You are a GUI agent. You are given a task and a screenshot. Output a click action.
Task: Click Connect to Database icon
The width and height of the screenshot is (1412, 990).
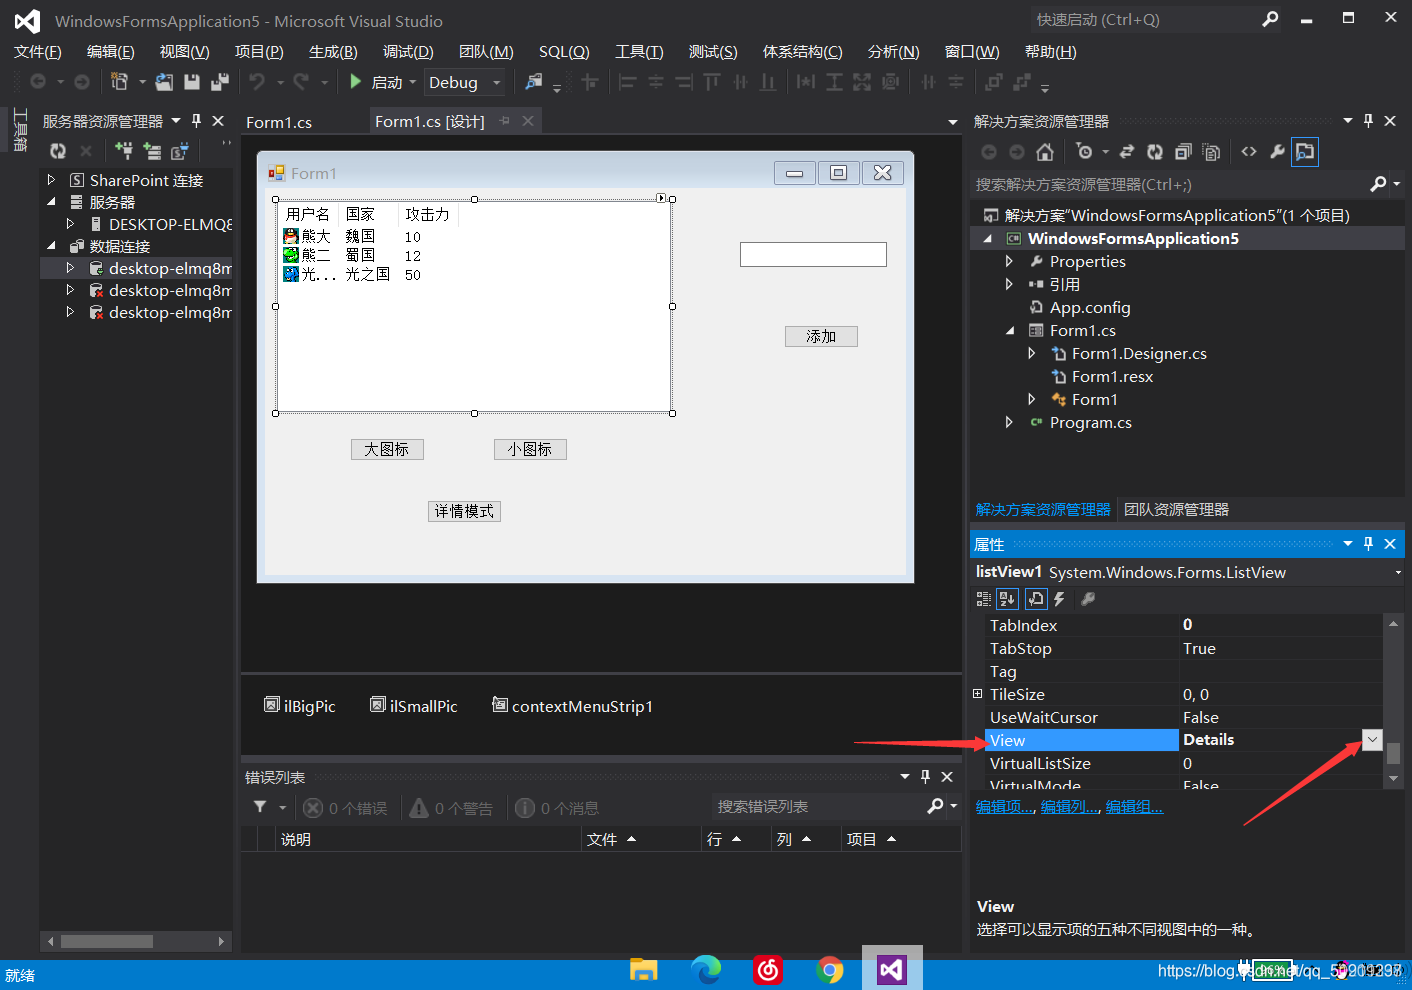[124, 151]
